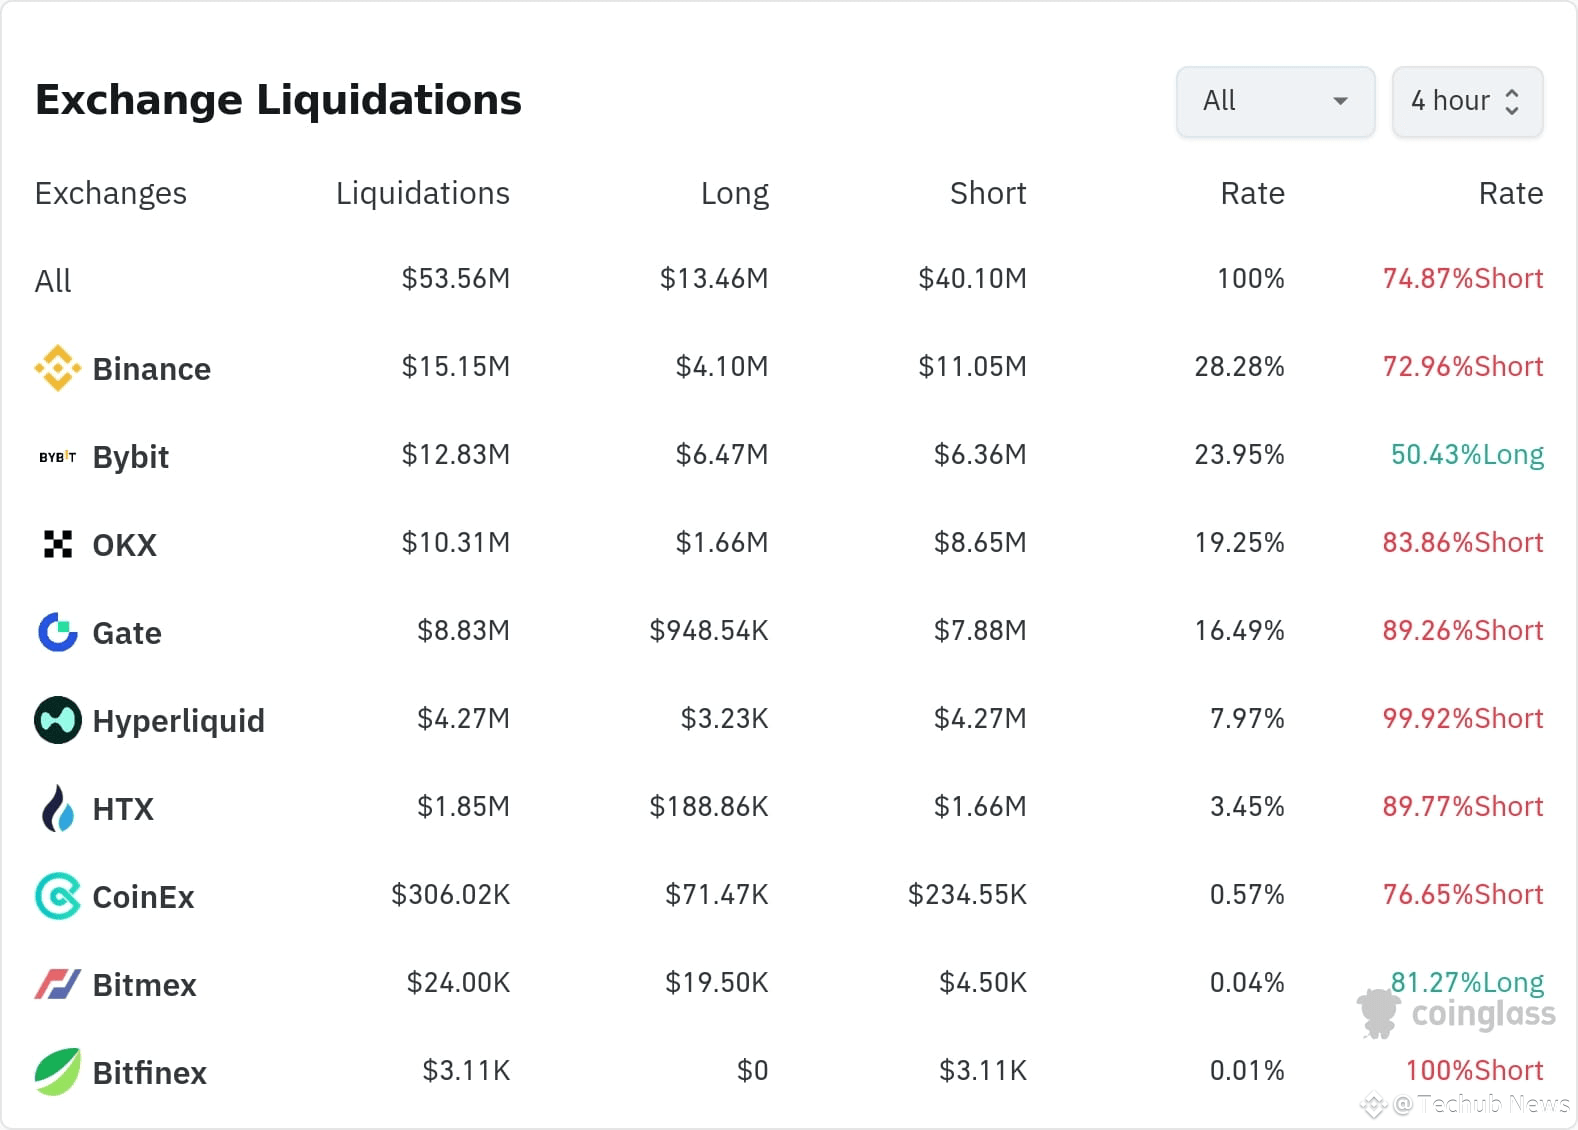Click the coinglass watermark logo
This screenshot has height=1130, width=1578.
point(1456,1014)
